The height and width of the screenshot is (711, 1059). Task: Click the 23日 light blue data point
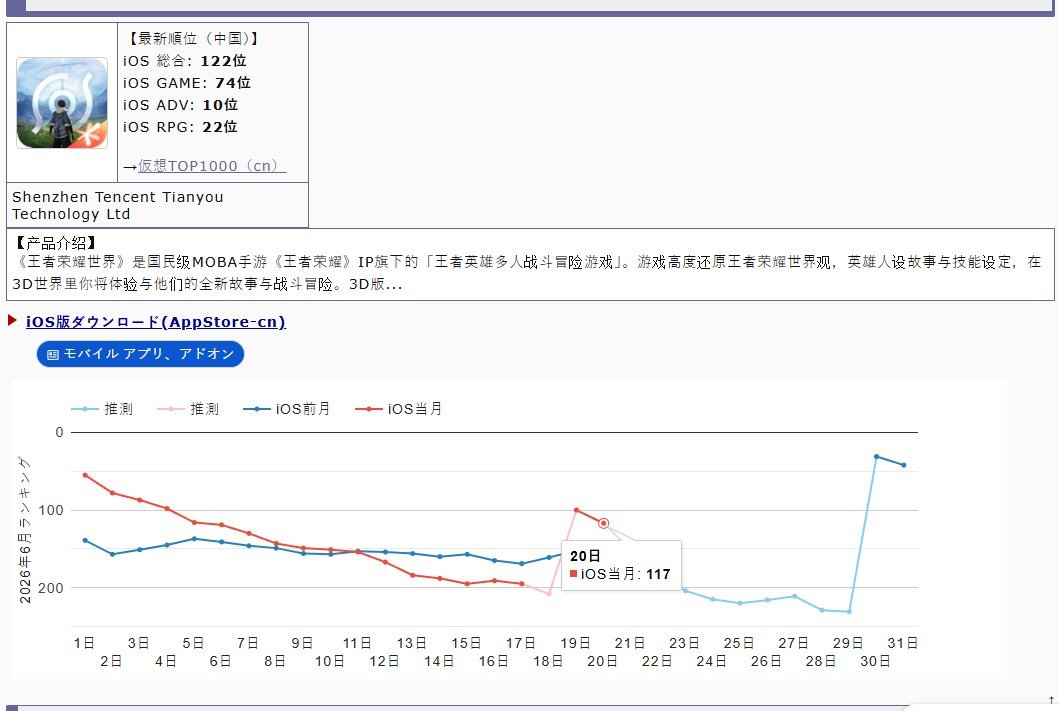685,590
